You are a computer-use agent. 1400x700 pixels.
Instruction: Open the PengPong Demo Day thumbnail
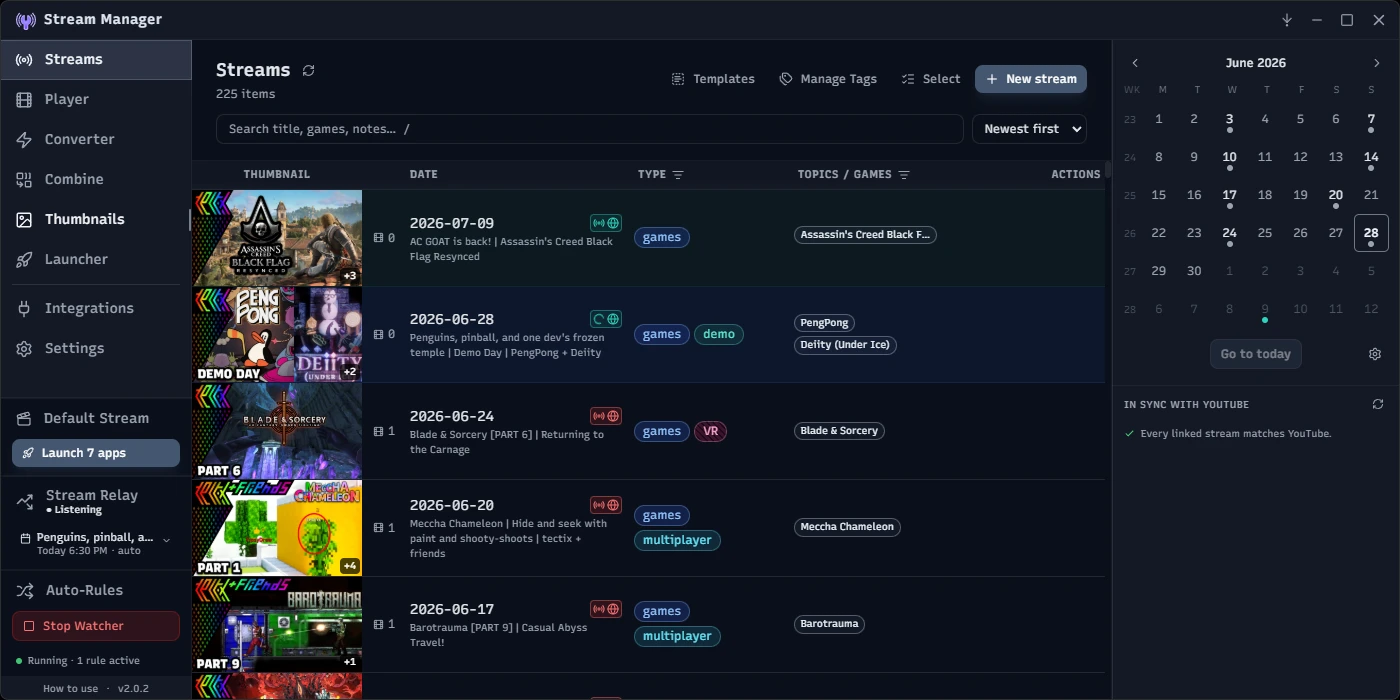tap(277, 335)
